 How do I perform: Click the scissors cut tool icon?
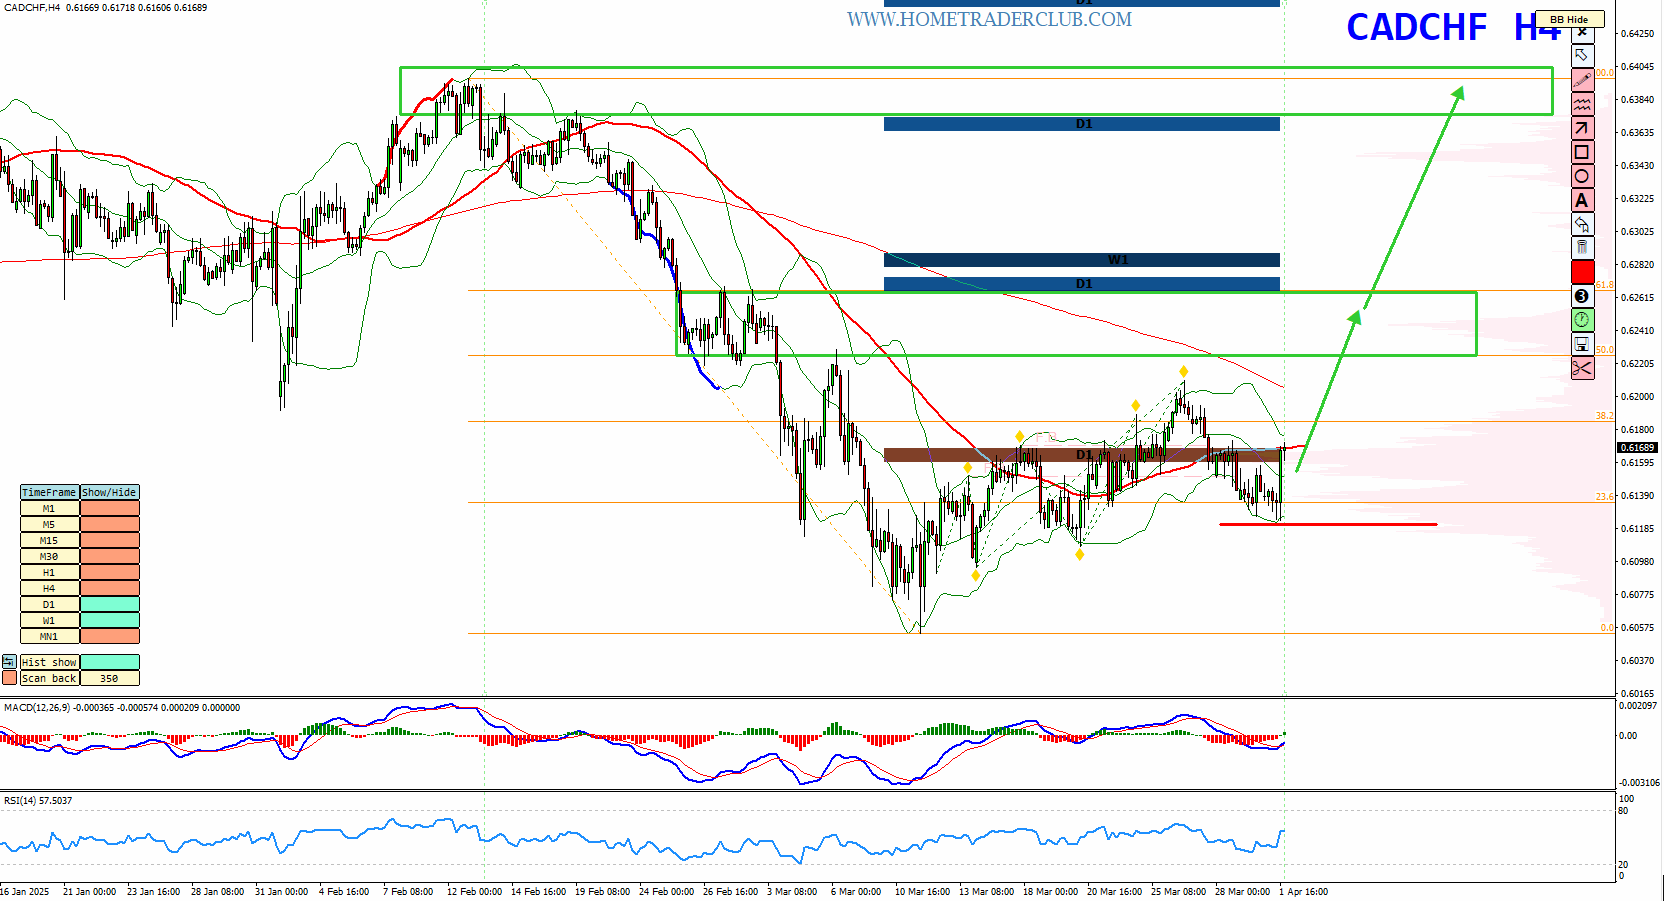[x=1582, y=368]
